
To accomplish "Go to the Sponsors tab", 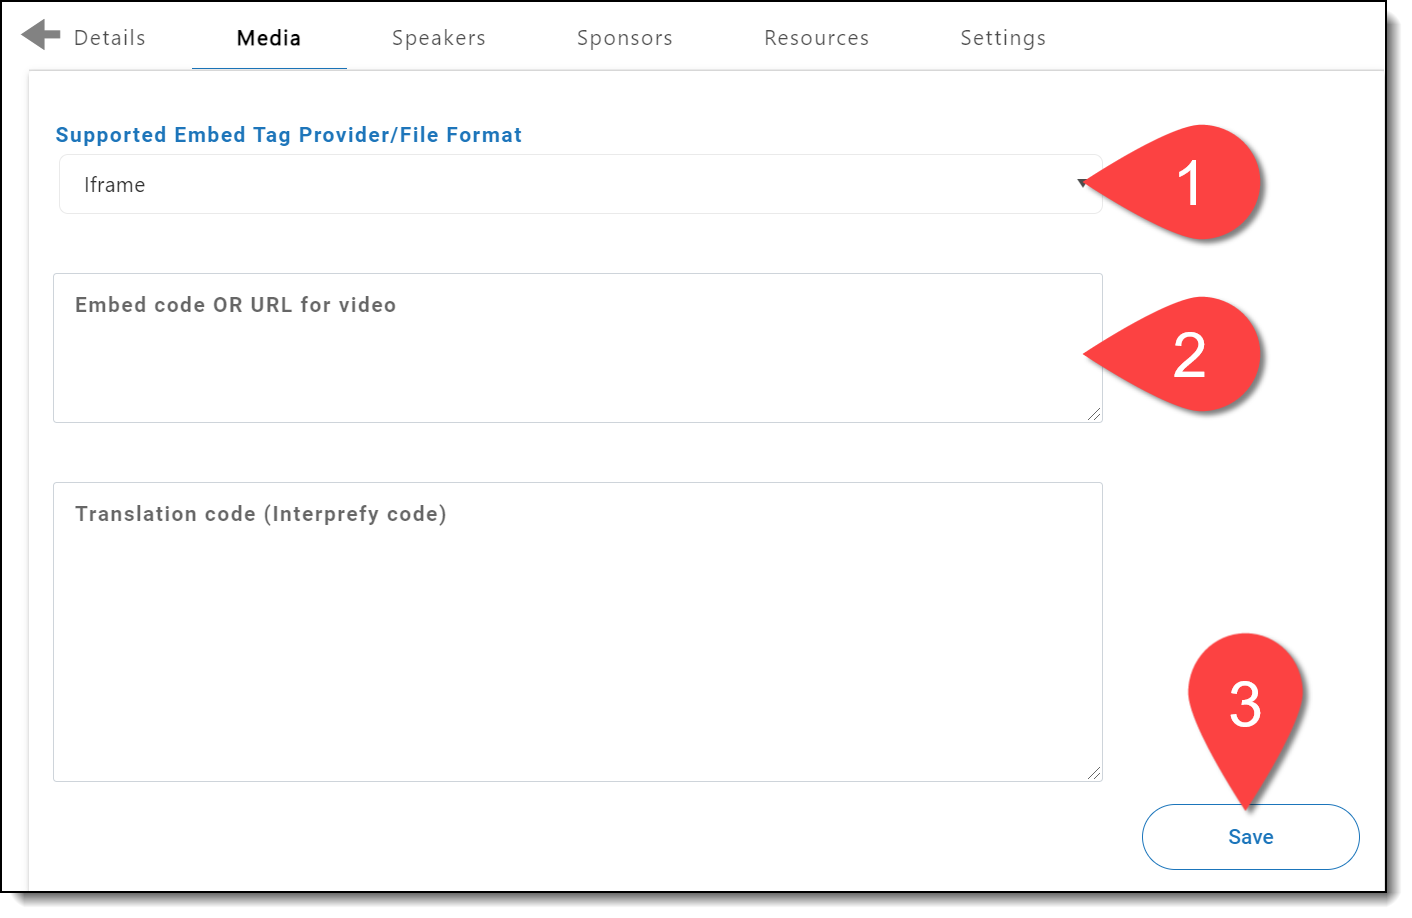I will pyautogui.click(x=624, y=38).
